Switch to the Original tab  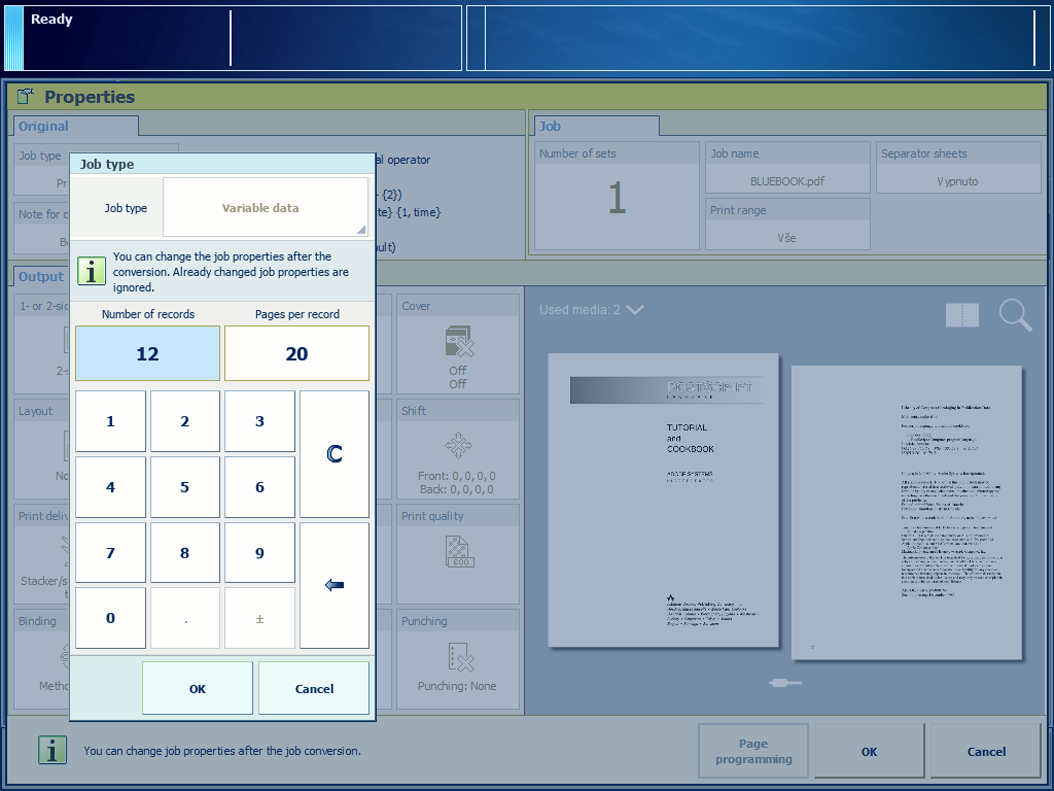pyautogui.click(x=44, y=126)
